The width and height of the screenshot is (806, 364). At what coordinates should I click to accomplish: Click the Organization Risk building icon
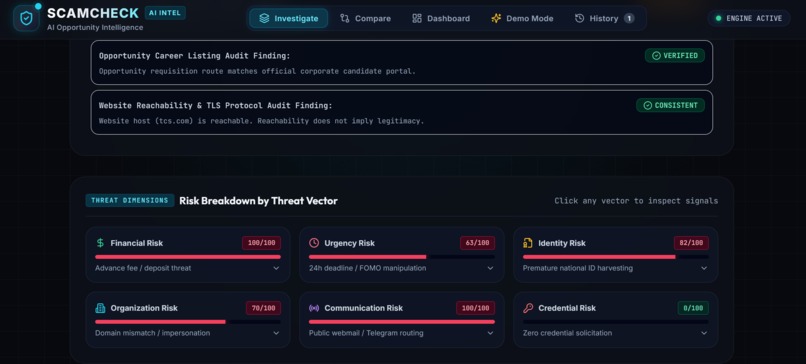pos(100,308)
